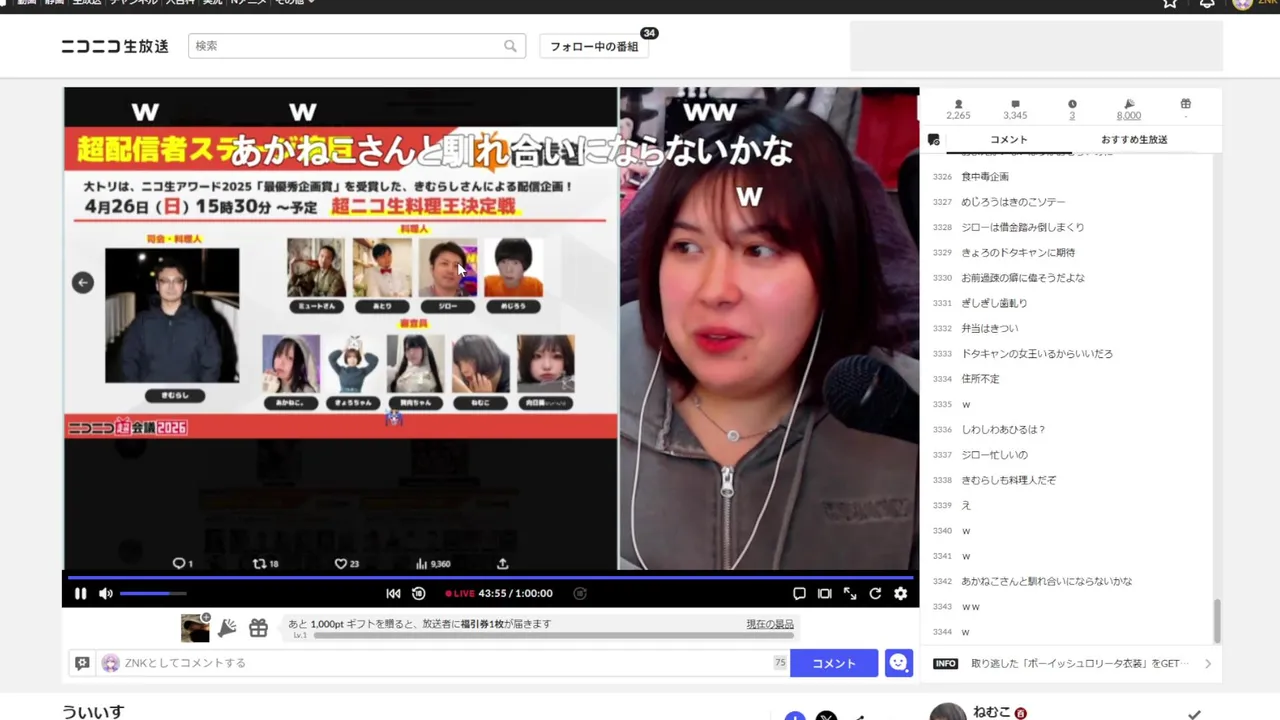Rewind the stream by ten seconds
Screen dimensions: 1280x720
[x=419, y=593]
